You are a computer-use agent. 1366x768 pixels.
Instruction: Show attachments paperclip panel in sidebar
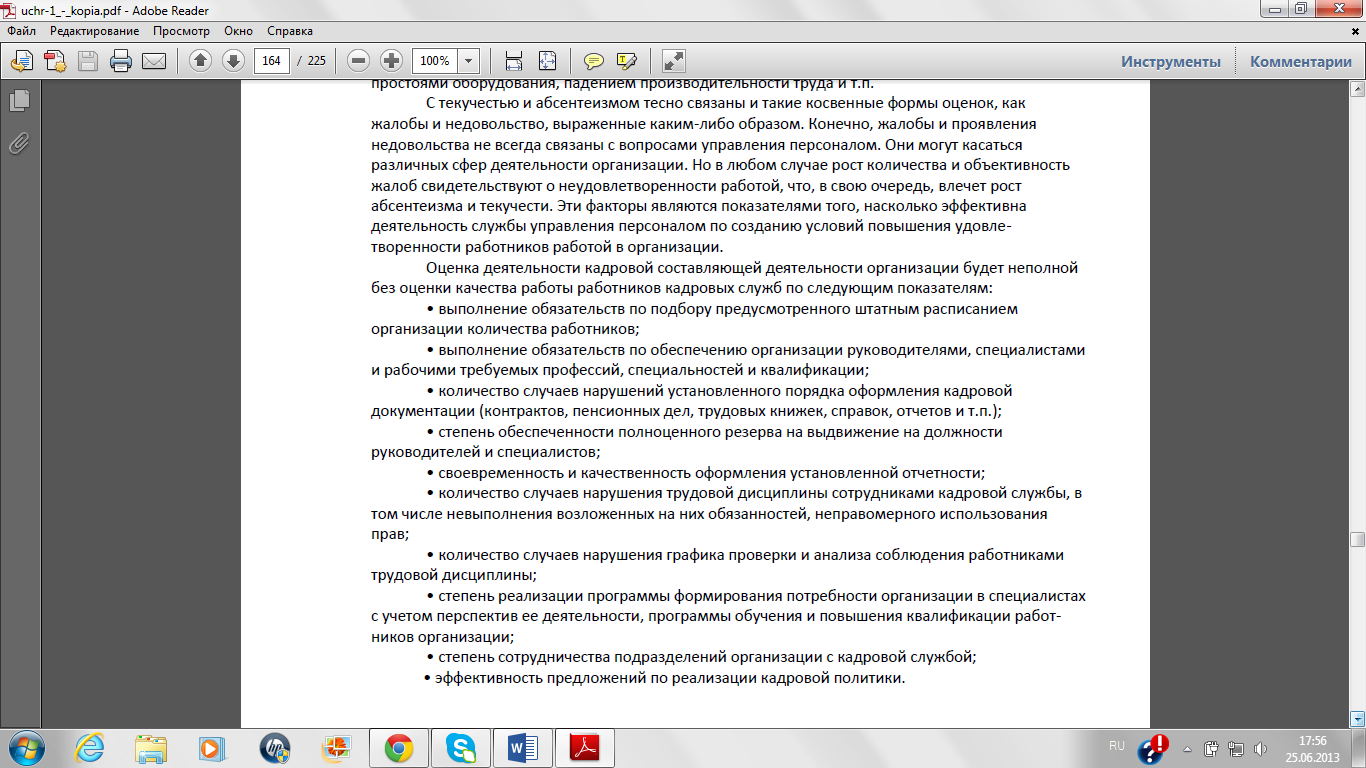[19, 143]
